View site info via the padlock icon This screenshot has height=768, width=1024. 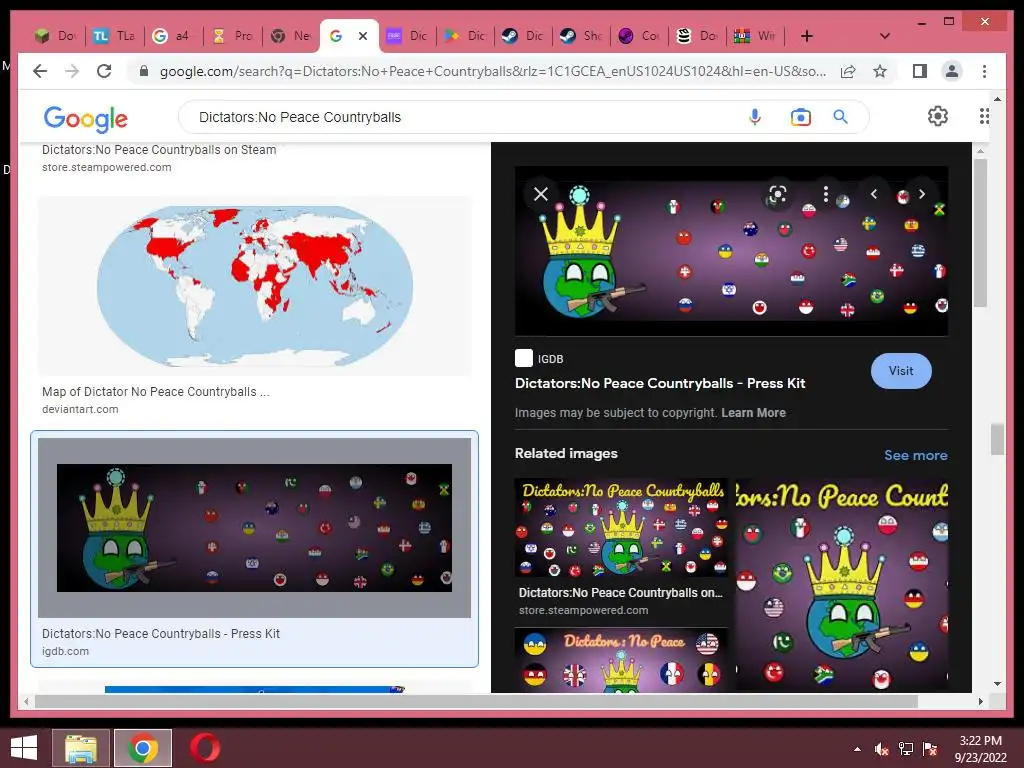pyautogui.click(x=144, y=71)
